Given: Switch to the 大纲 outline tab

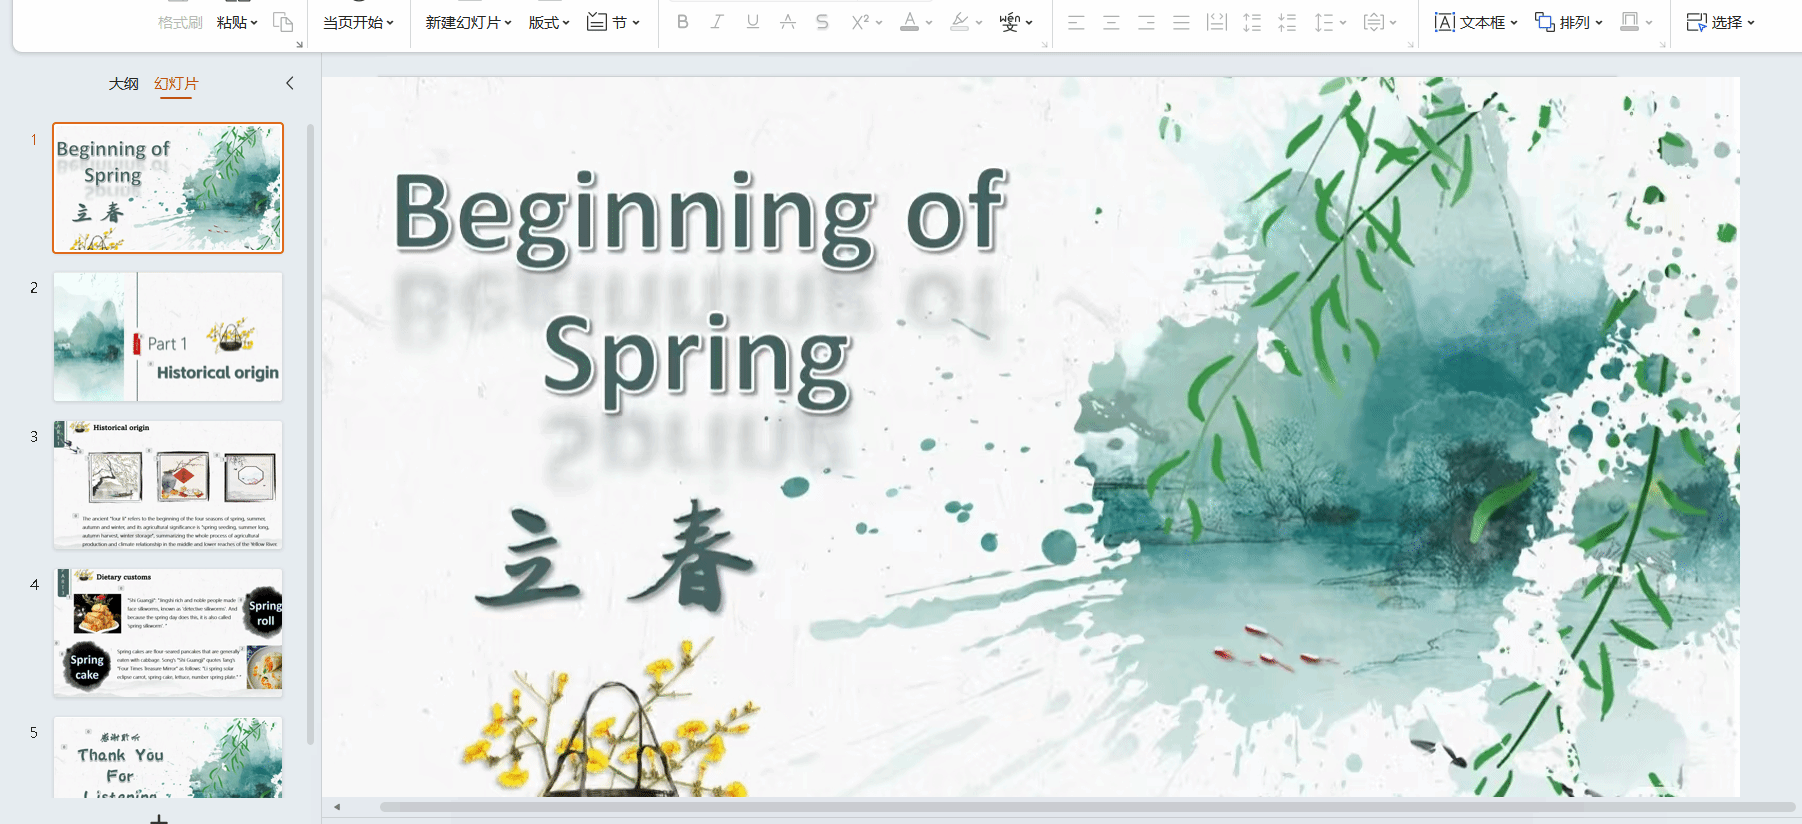Looking at the screenshot, I should pyautogui.click(x=124, y=84).
